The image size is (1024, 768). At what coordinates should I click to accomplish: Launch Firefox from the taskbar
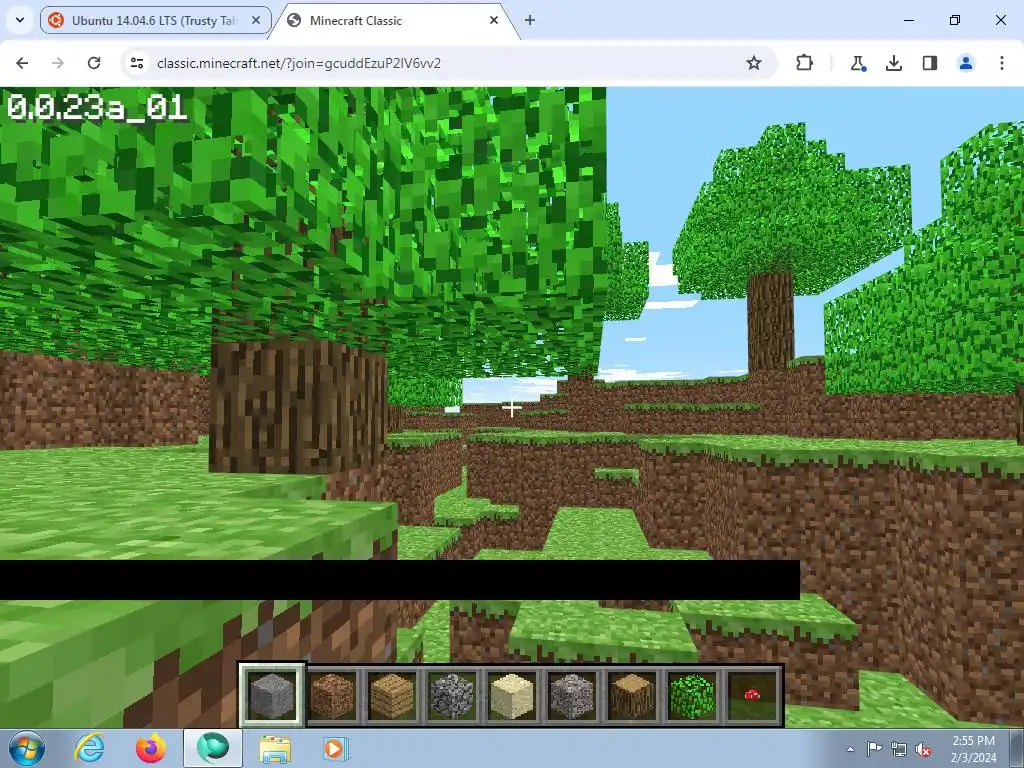click(150, 748)
